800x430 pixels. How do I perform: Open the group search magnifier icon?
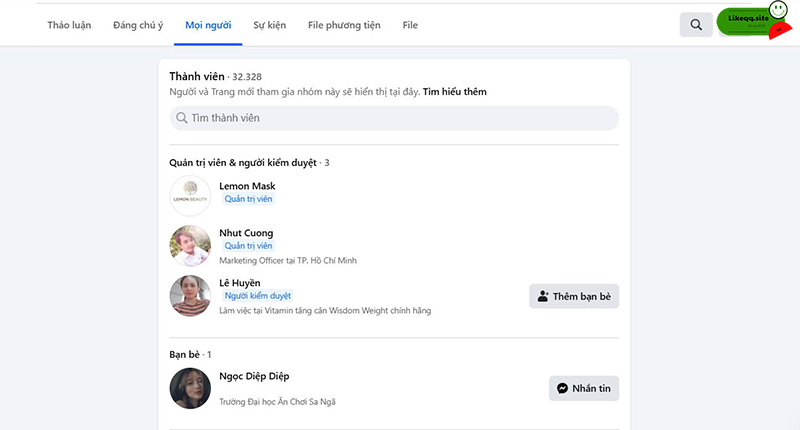[696, 24]
